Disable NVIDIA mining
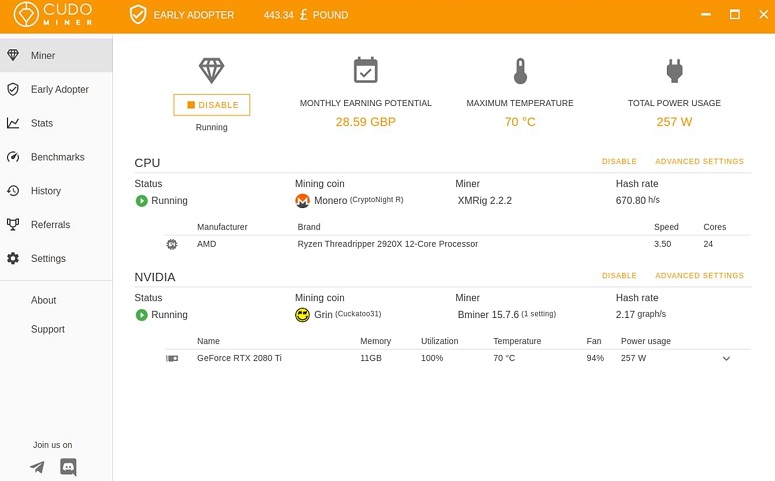 coord(619,276)
